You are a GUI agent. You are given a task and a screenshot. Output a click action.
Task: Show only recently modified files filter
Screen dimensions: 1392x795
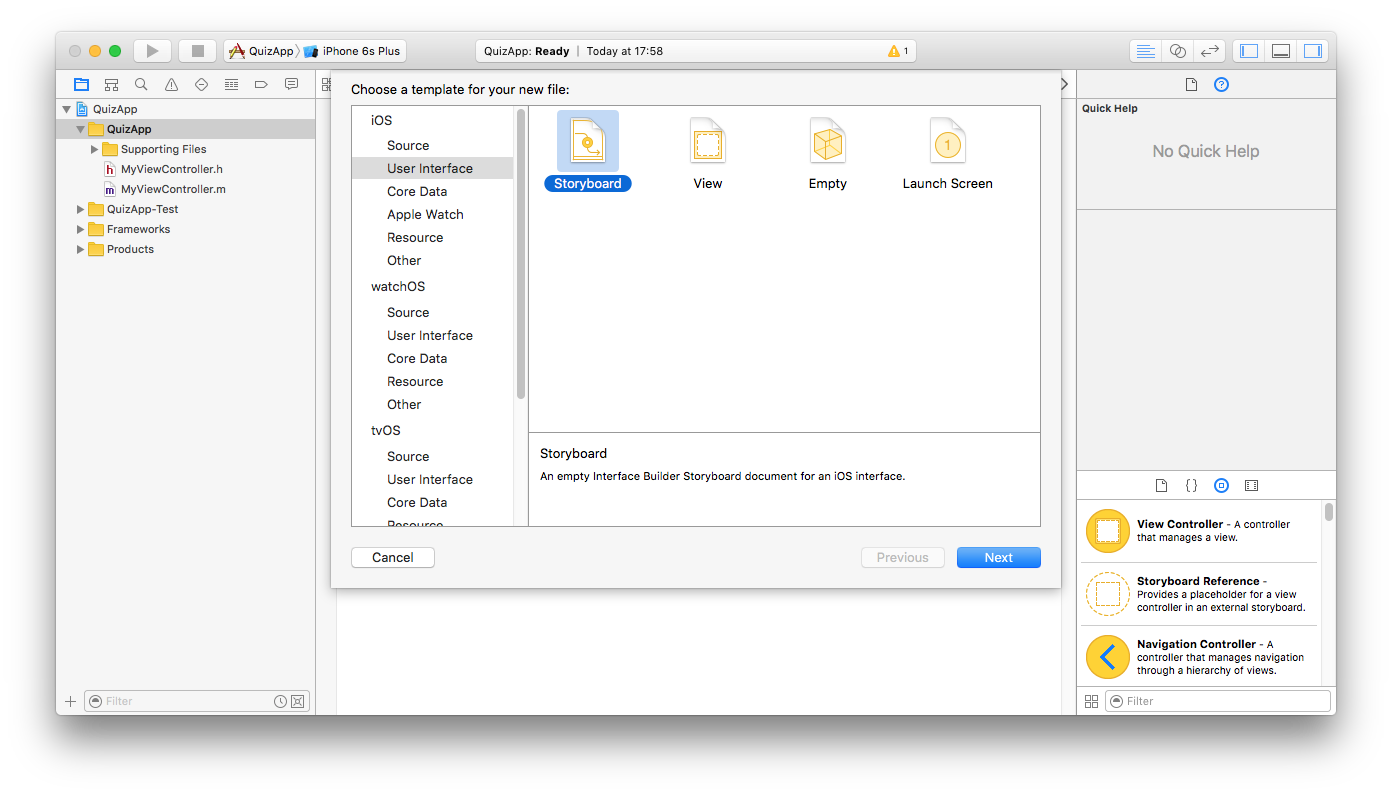pyautogui.click(x=281, y=701)
